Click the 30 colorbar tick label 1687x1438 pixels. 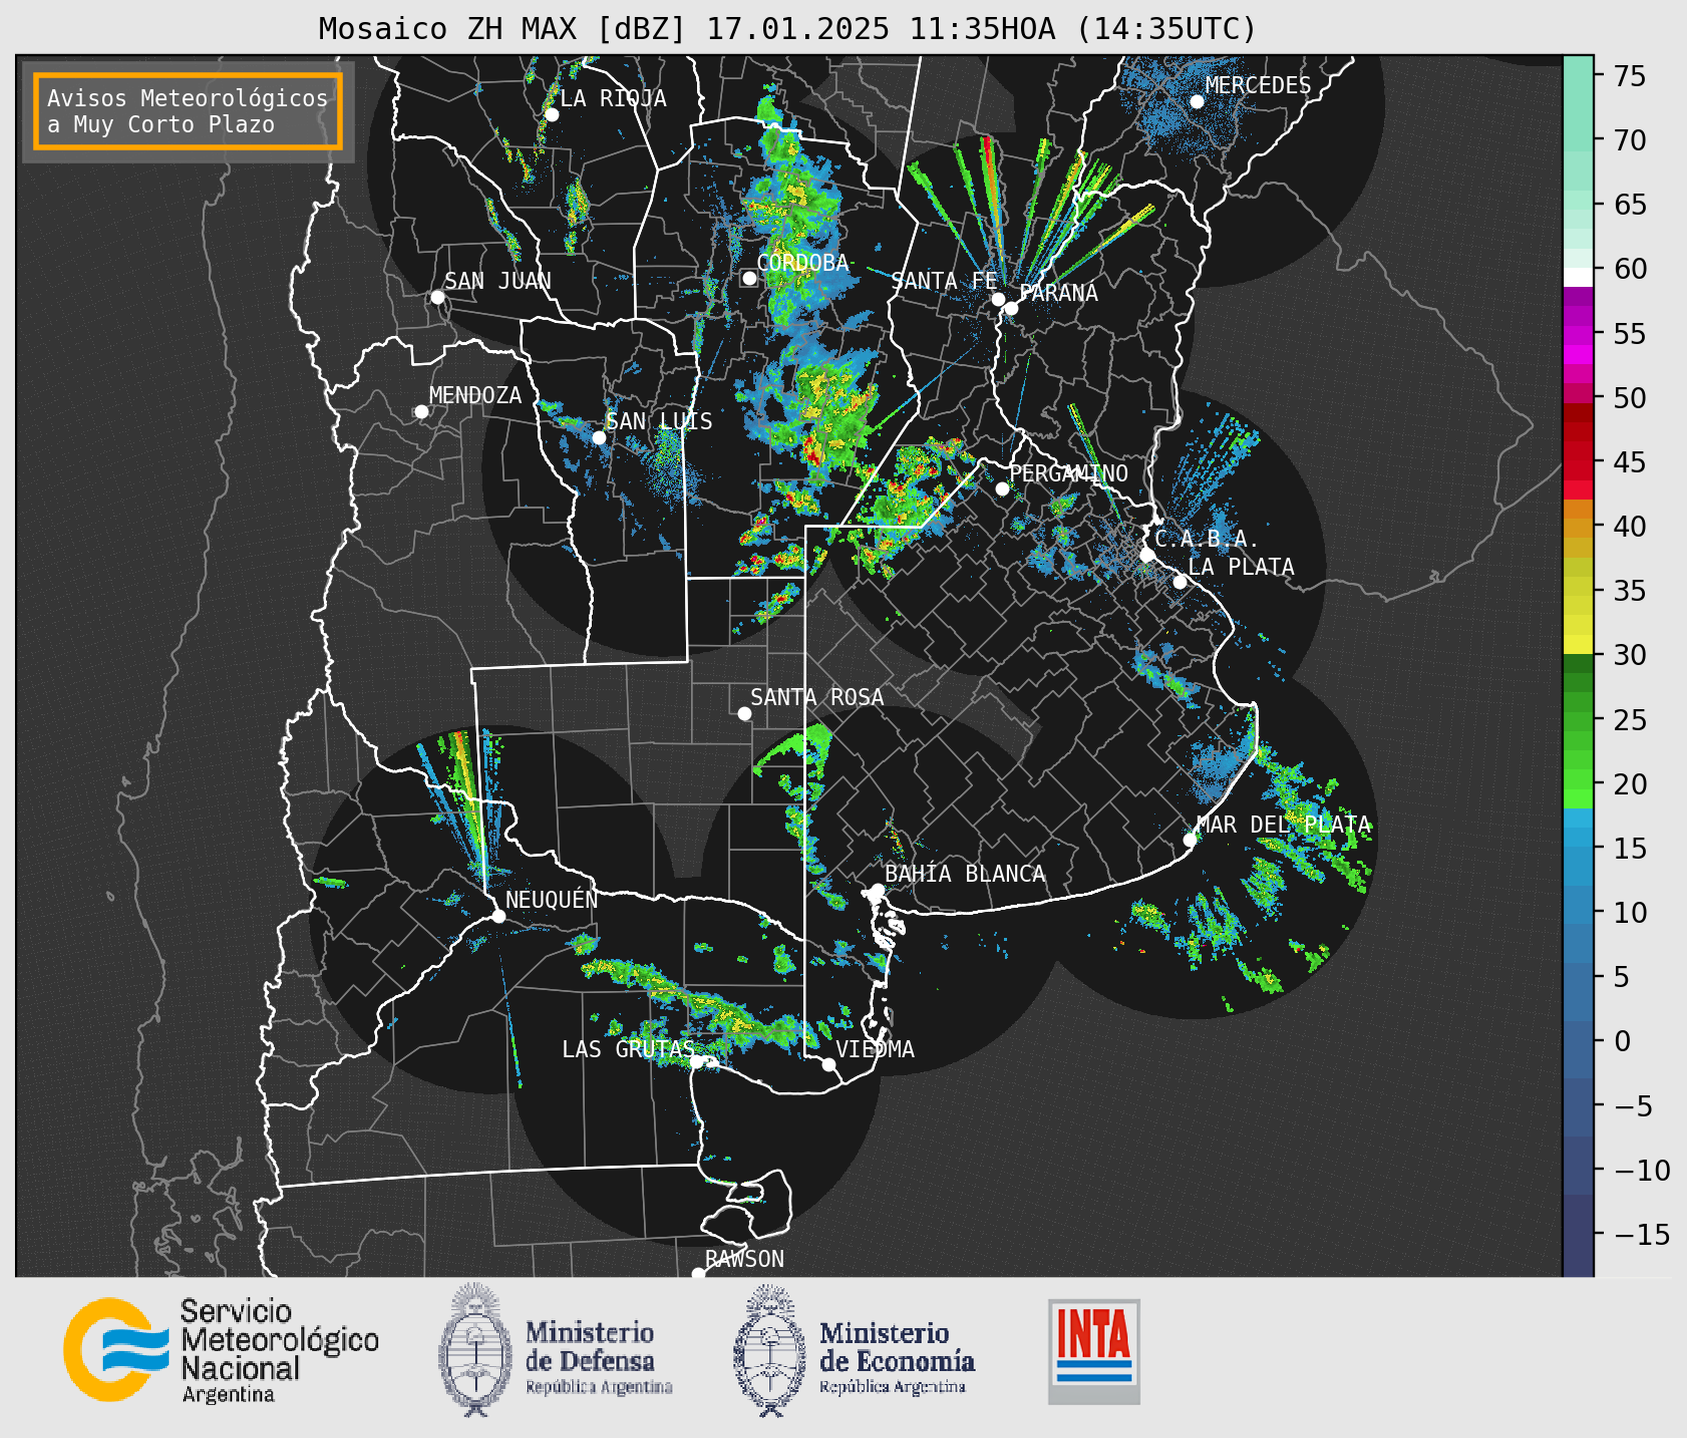1630,655
